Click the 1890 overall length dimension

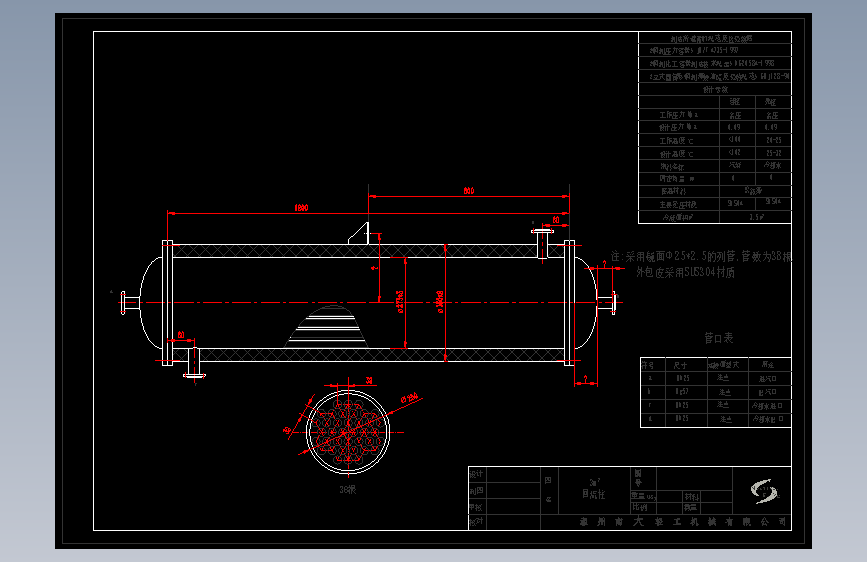coord(301,208)
